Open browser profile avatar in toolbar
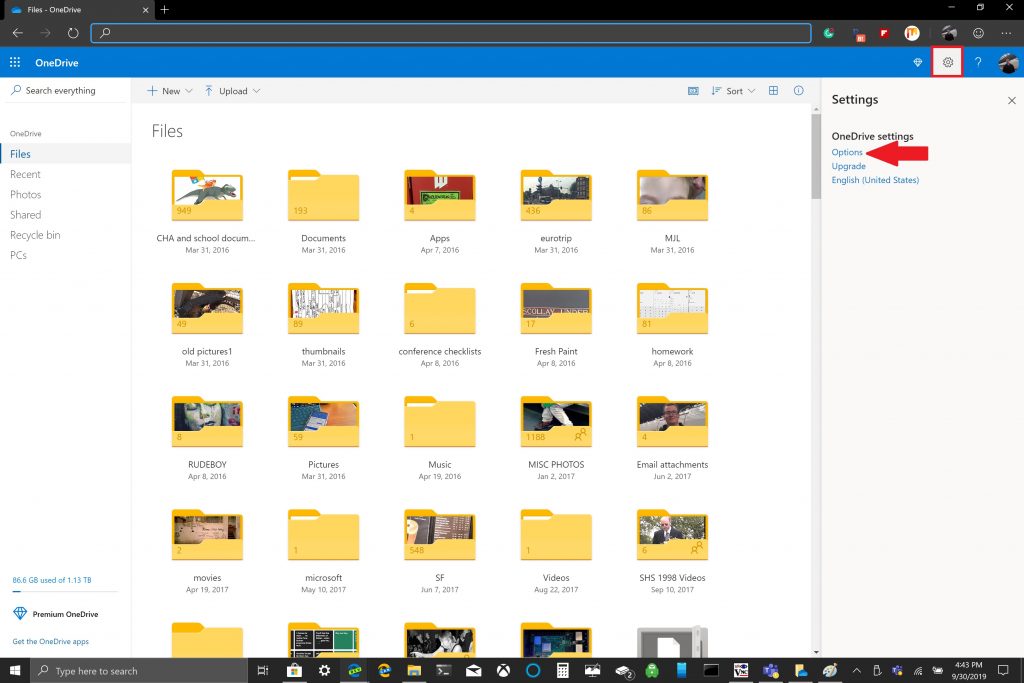Viewport: 1024px width, 683px height. pyautogui.click(x=949, y=33)
